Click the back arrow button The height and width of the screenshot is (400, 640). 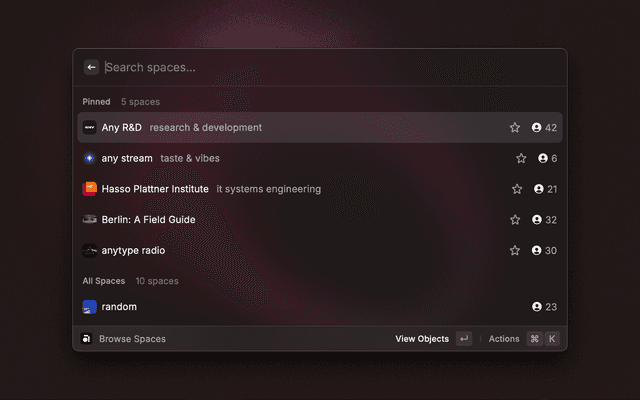91,67
